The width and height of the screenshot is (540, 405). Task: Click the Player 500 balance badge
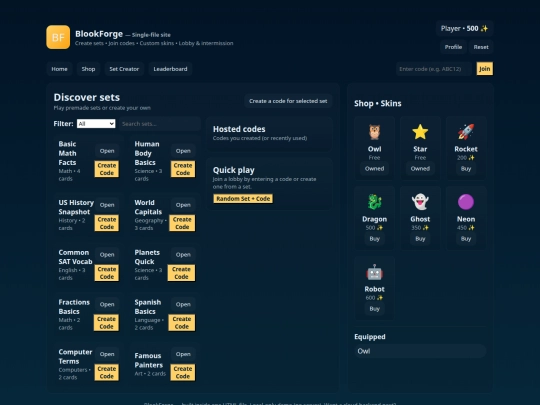(x=464, y=29)
